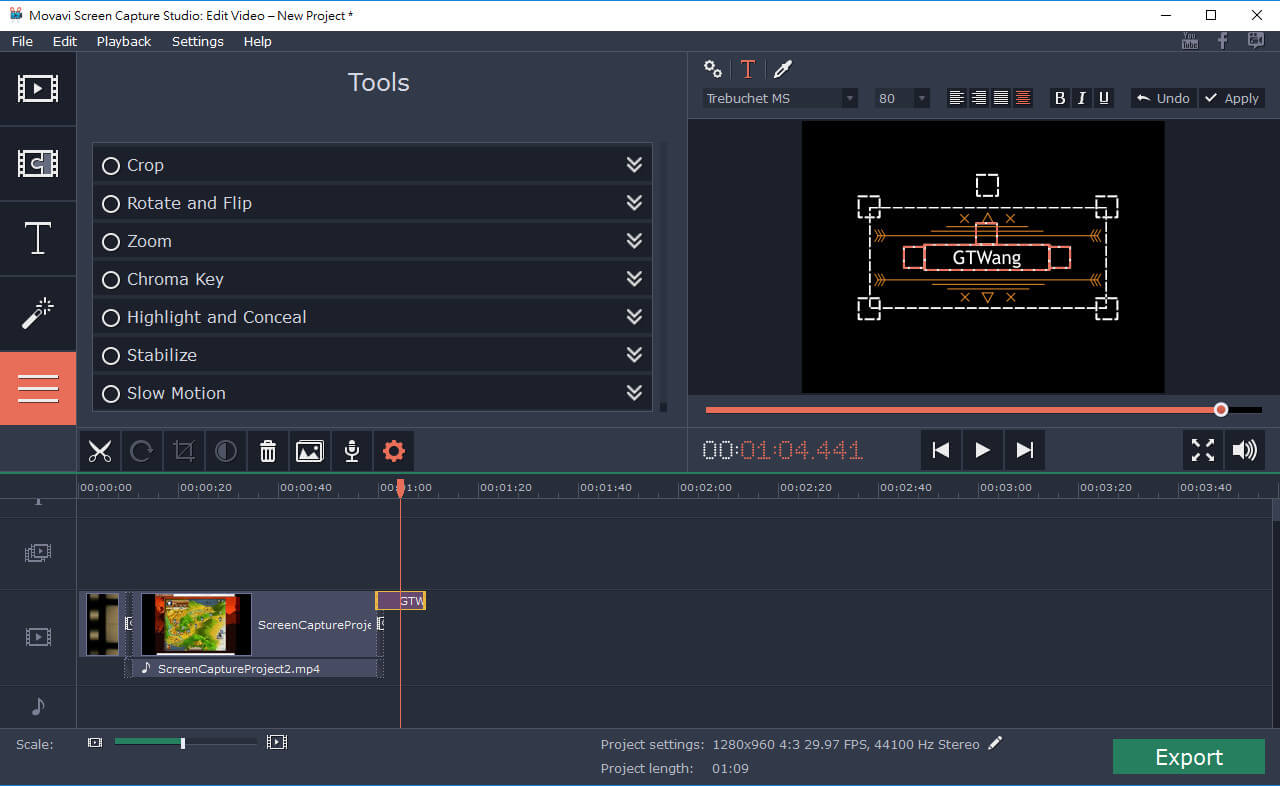
Task: Click the Apply button
Action: pos(1232,98)
